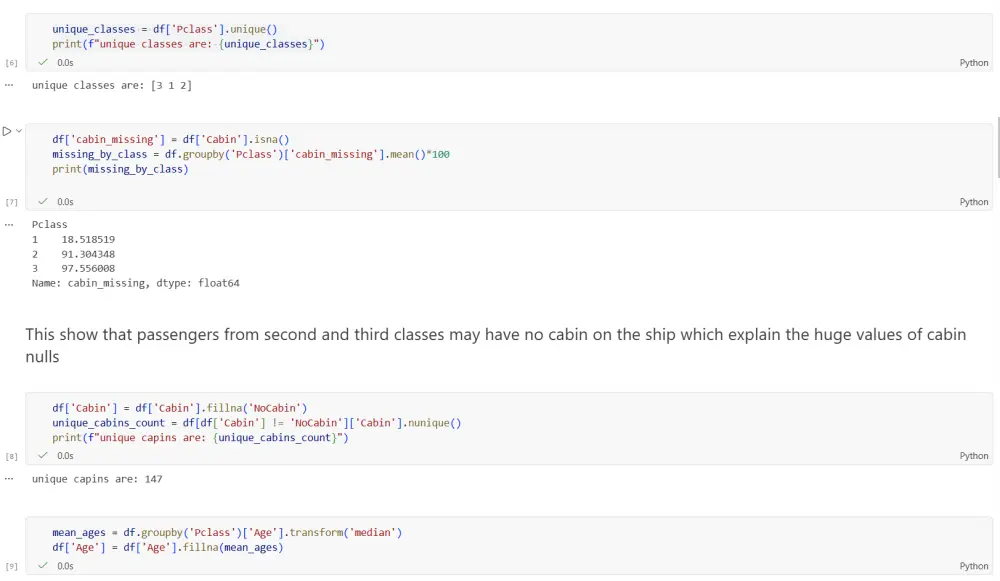Click execution count [9] label
1000x581 pixels.
(x=11, y=566)
